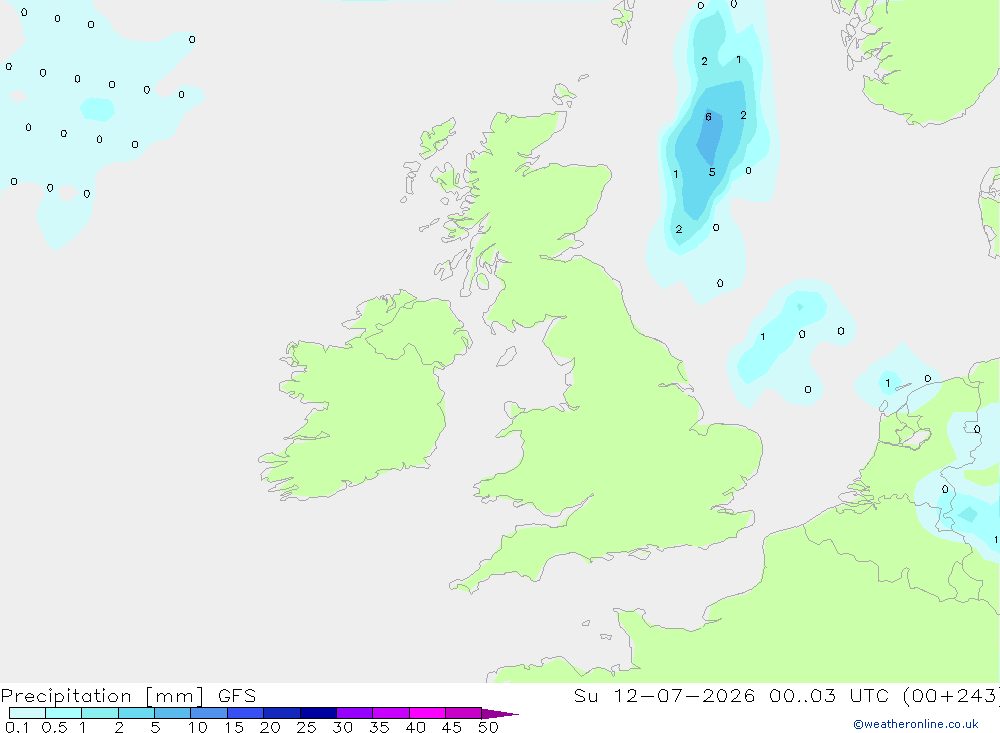Viewport: 1000px width, 733px height.
Task: Select the 30–35 mm violet legend swatch
Action: [x=355, y=713]
